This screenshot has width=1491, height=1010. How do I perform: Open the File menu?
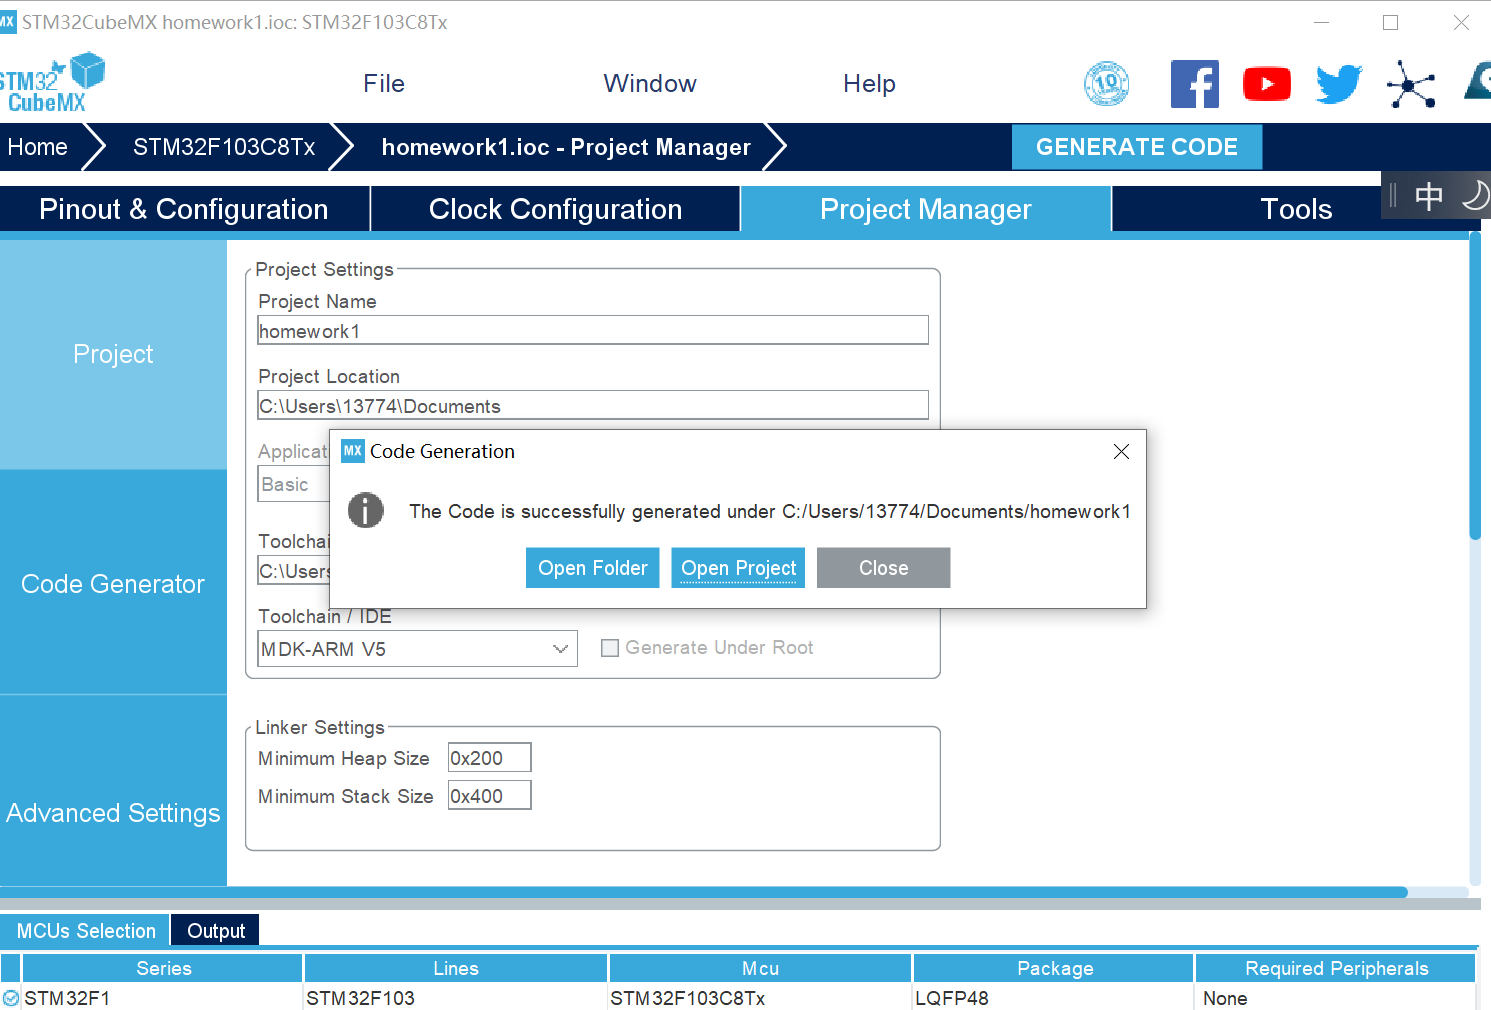[x=384, y=84]
